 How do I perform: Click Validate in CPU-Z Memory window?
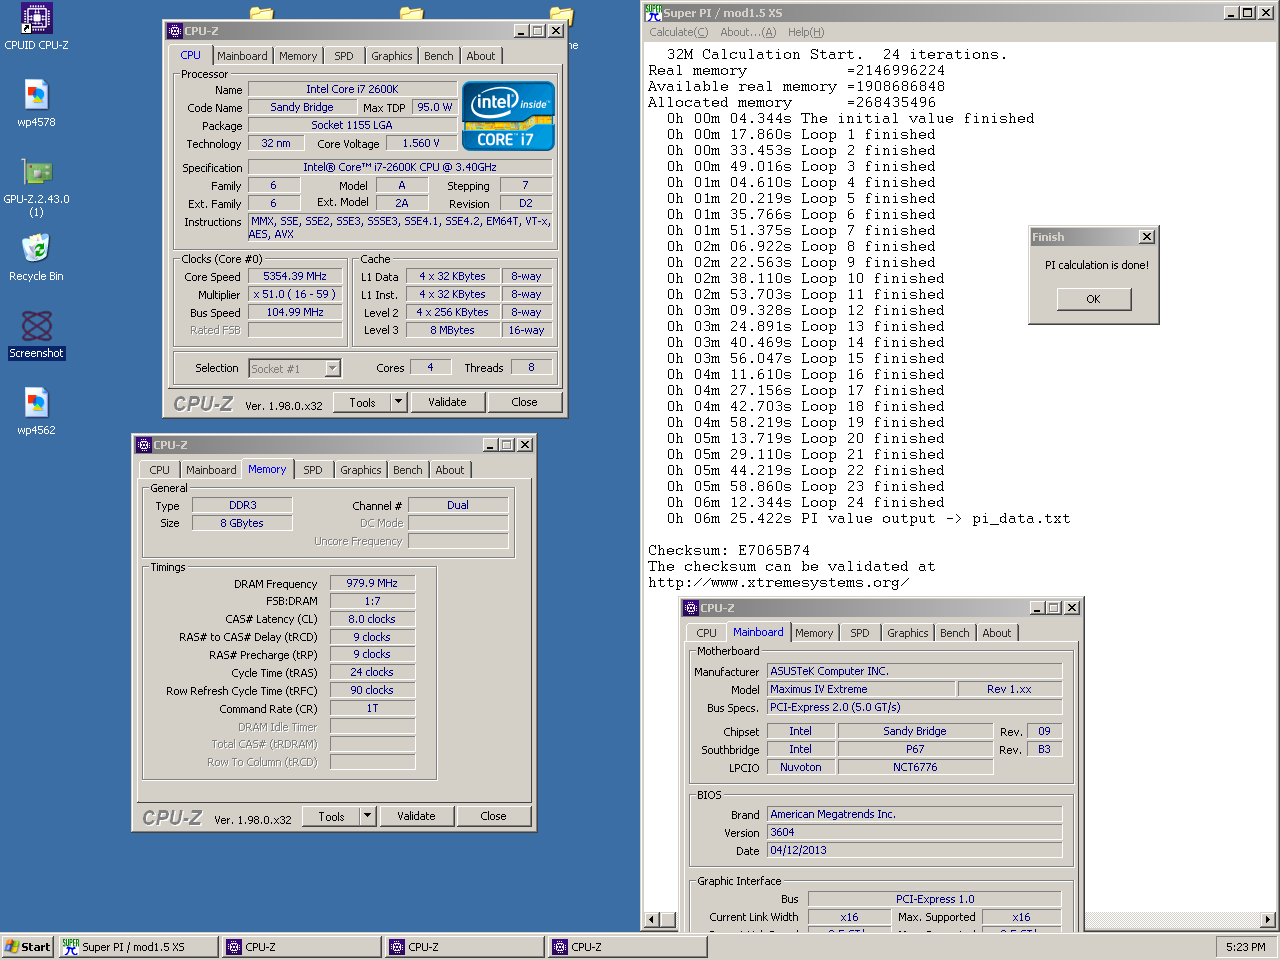pyautogui.click(x=416, y=816)
